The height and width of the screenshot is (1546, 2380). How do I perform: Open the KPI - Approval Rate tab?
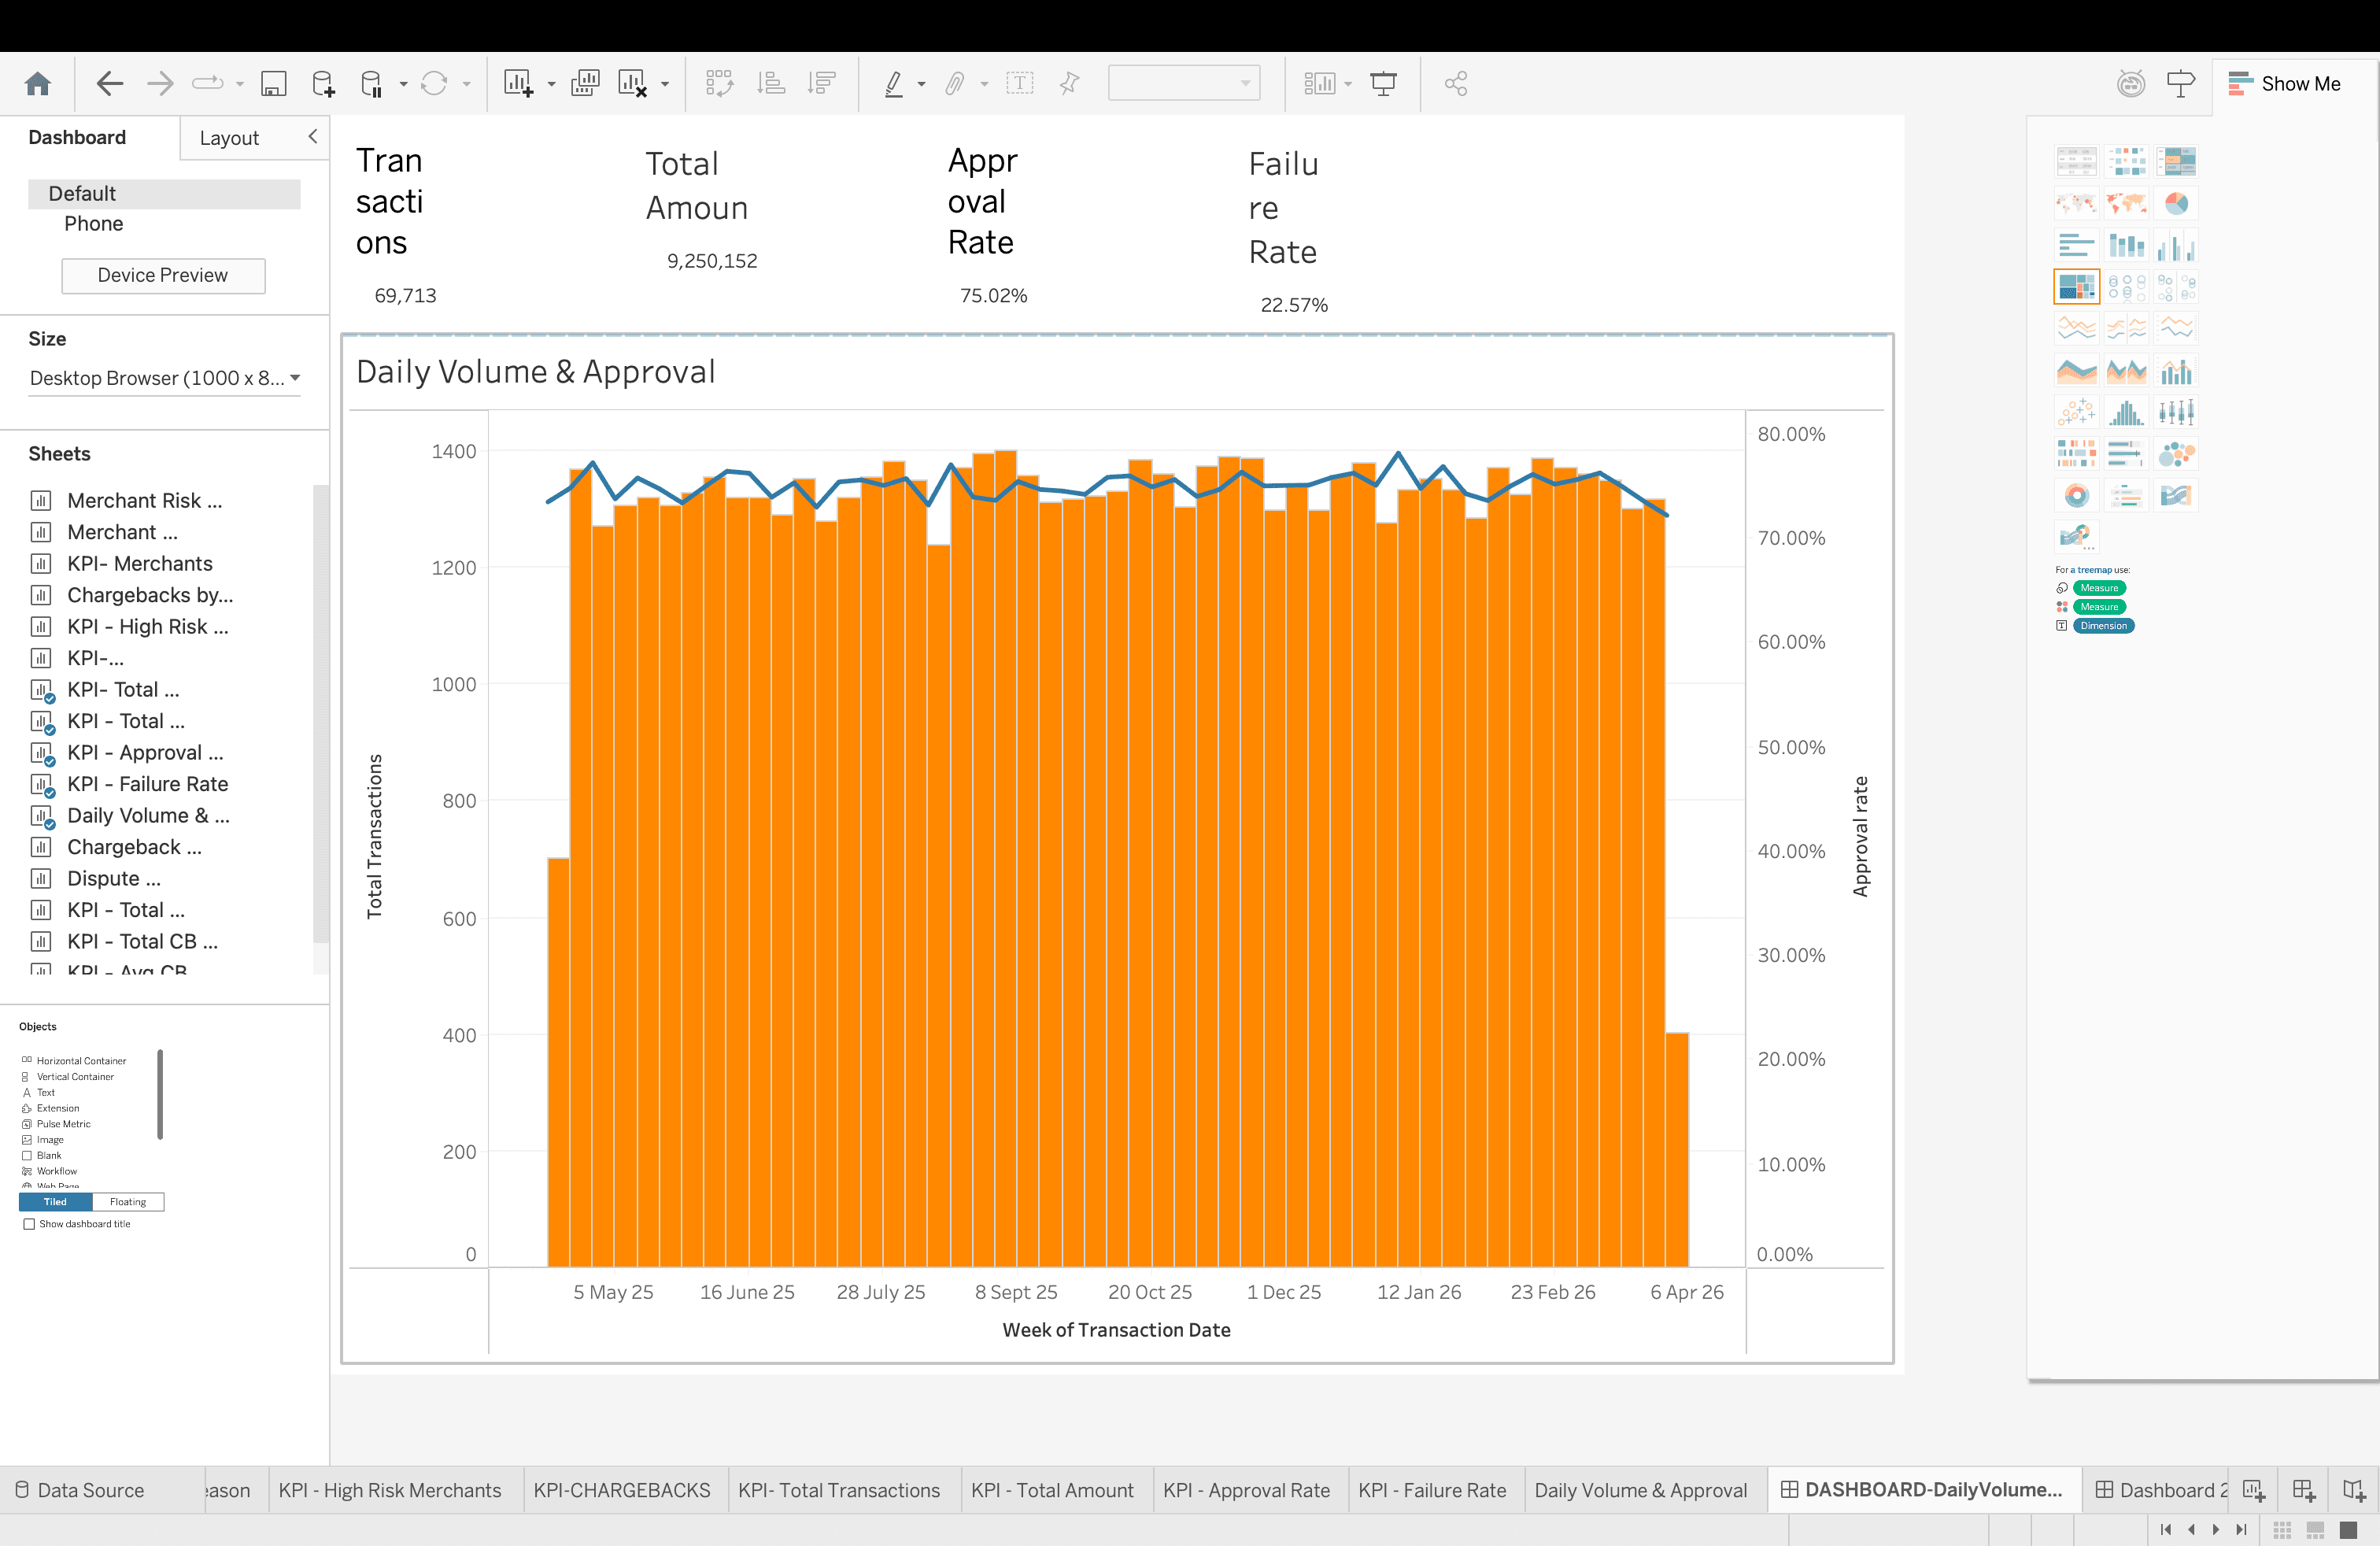[x=1246, y=1491]
